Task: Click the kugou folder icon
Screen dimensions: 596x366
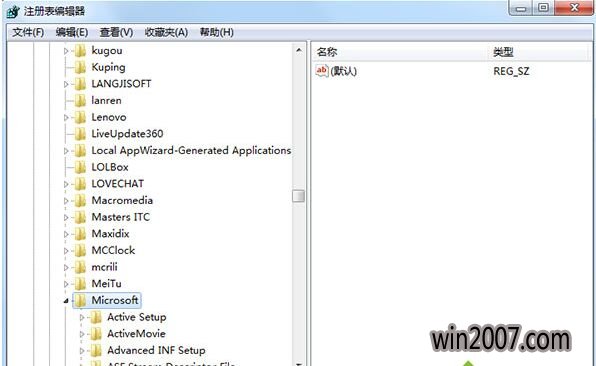Action: pos(80,51)
